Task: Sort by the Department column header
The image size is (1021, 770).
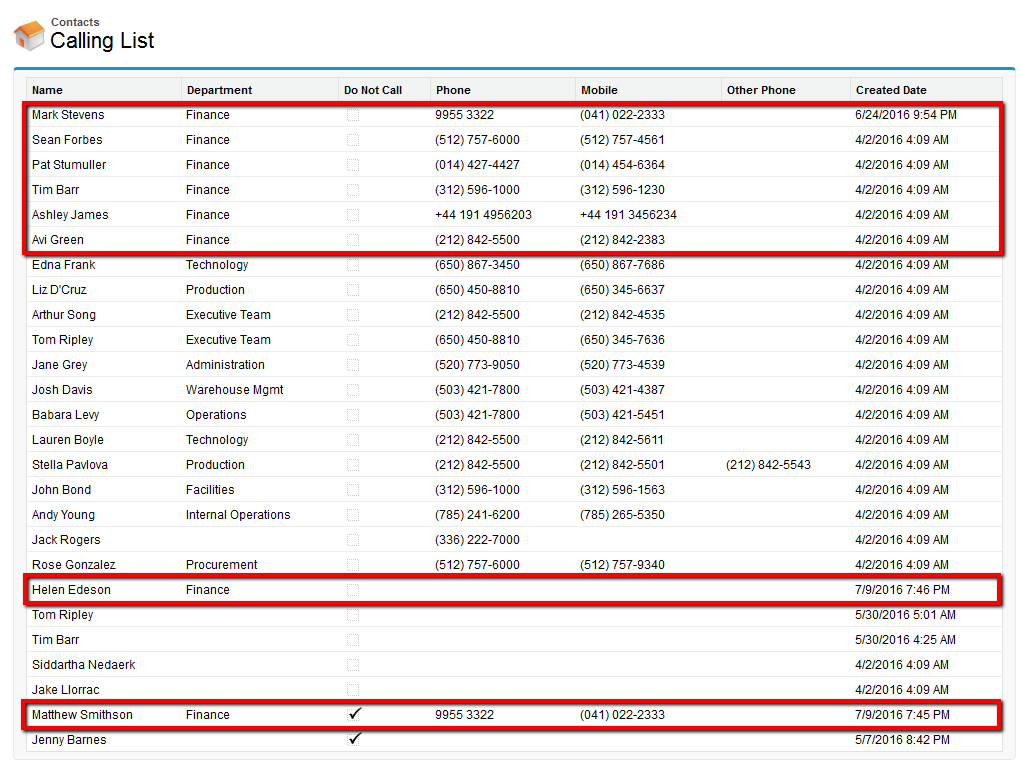Action: [219, 90]
